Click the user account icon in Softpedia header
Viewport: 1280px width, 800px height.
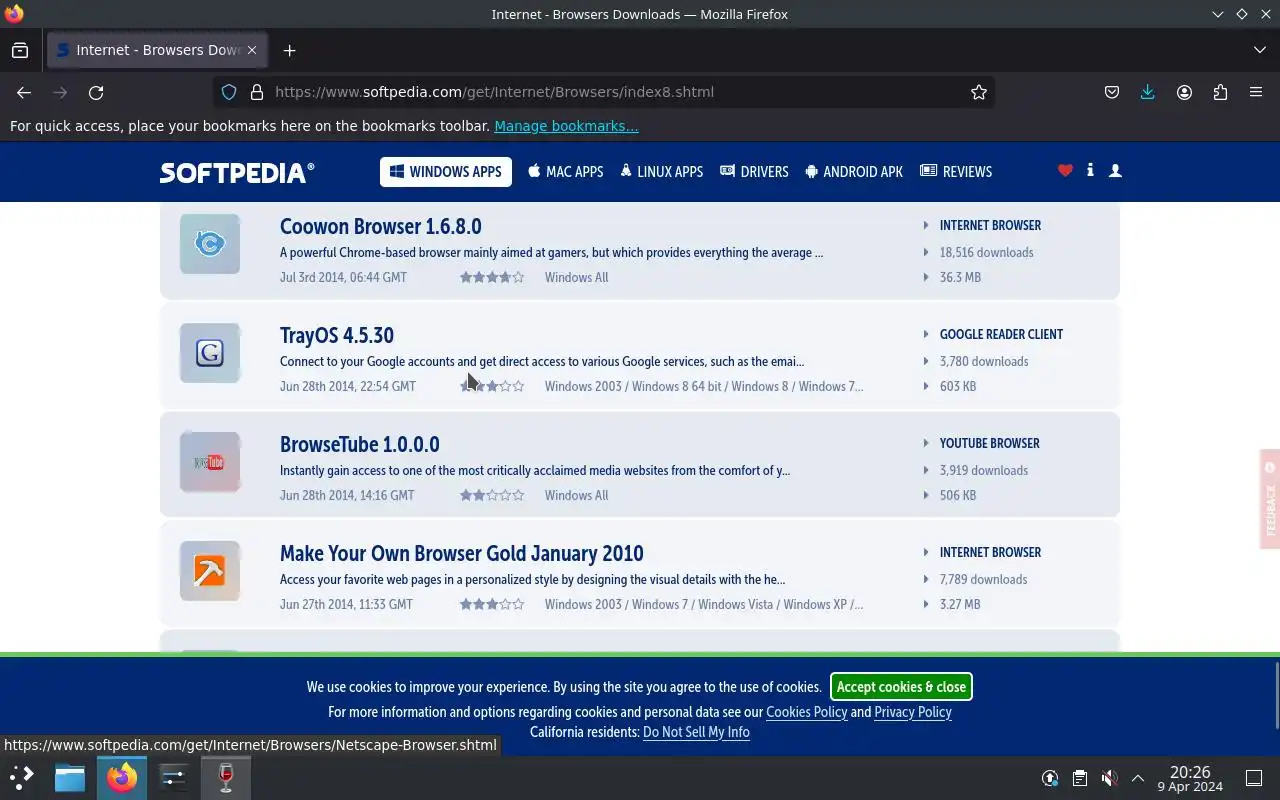(1115, 171)
